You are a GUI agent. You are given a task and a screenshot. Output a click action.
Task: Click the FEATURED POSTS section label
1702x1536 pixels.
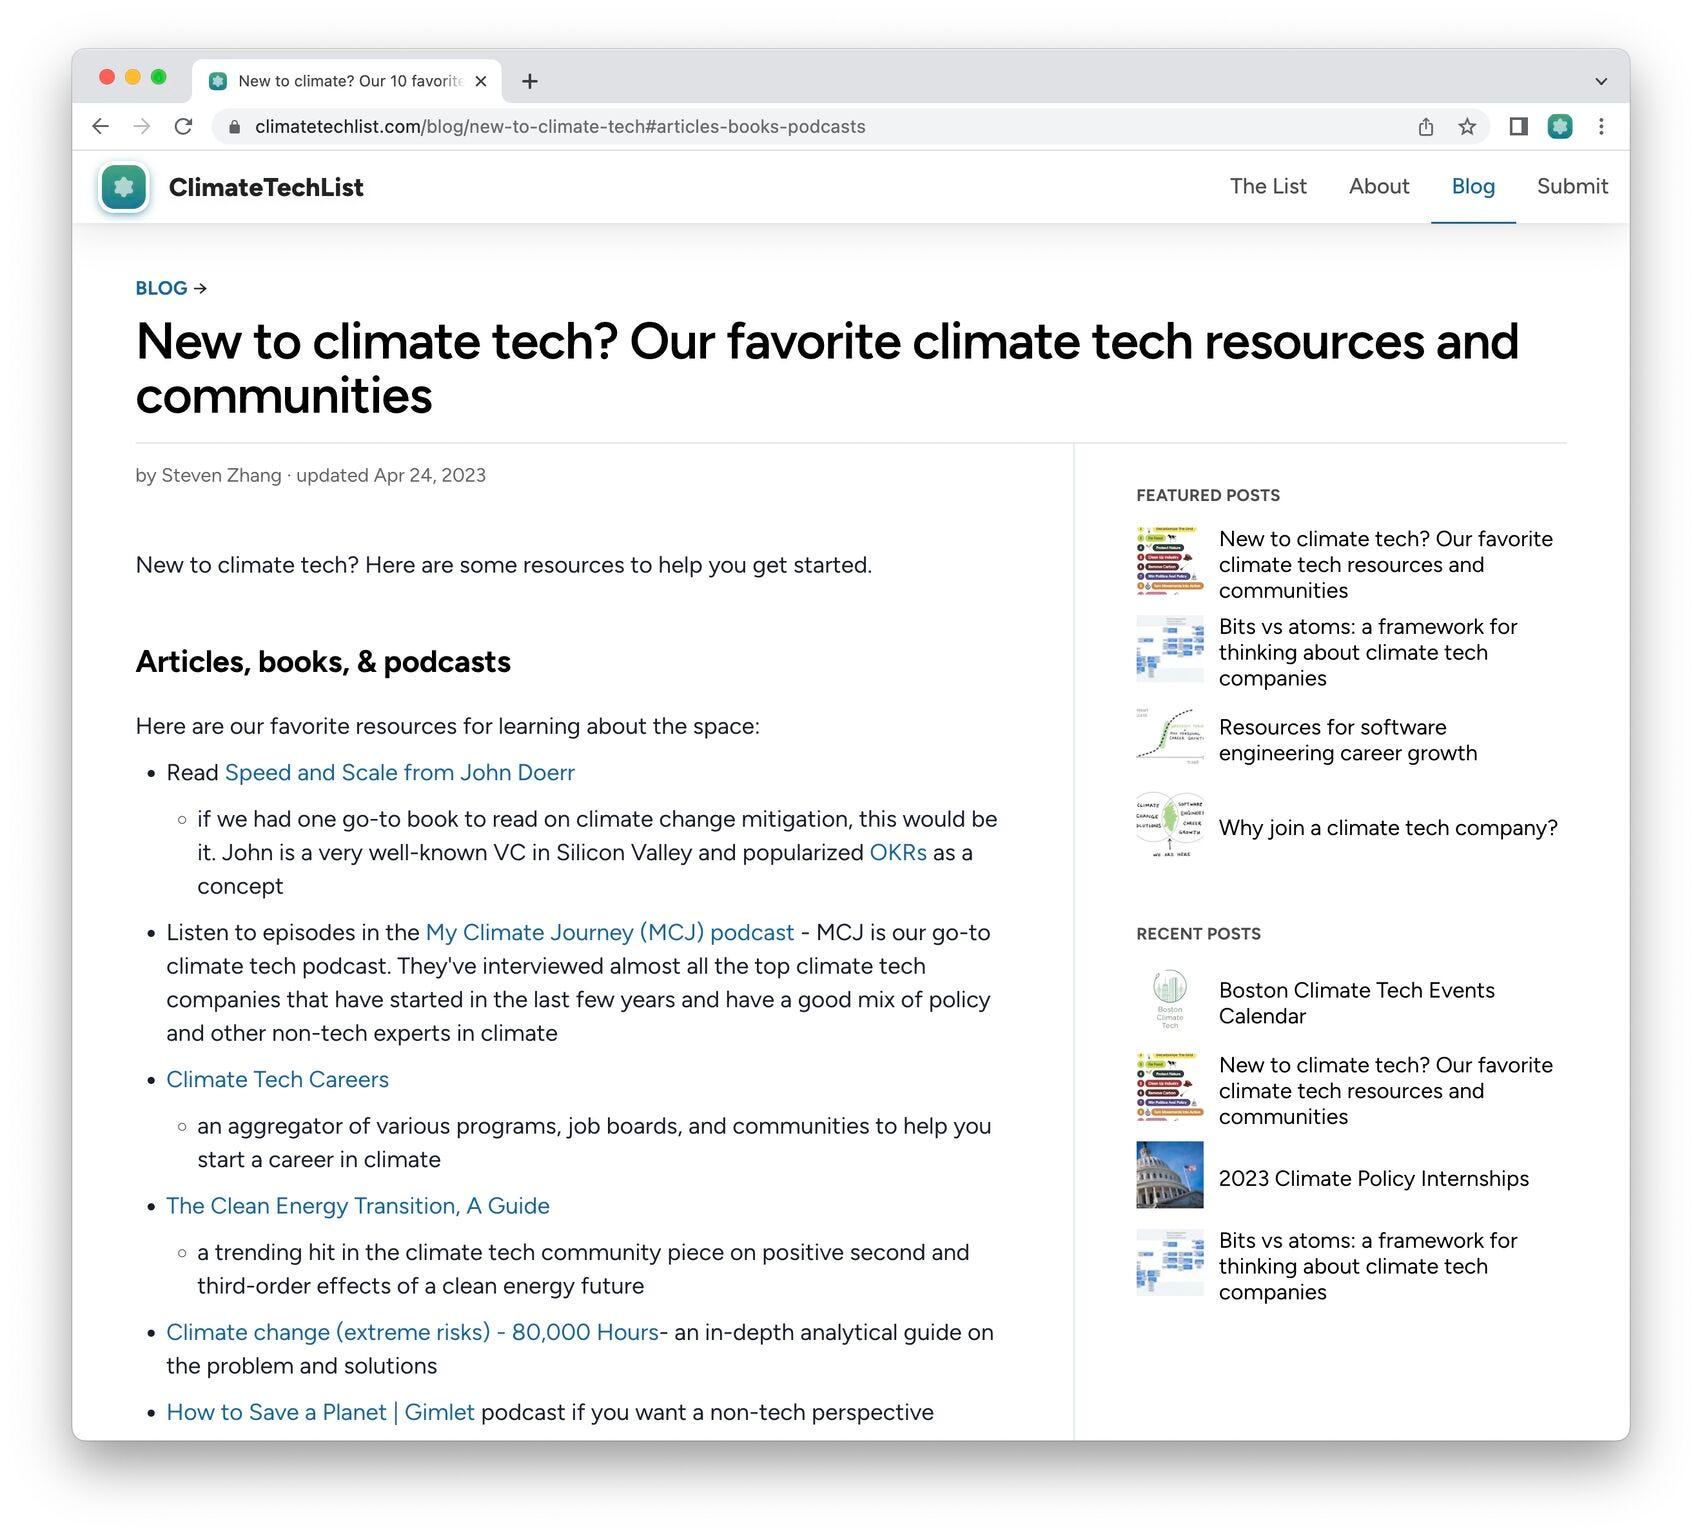[1208, 495]
